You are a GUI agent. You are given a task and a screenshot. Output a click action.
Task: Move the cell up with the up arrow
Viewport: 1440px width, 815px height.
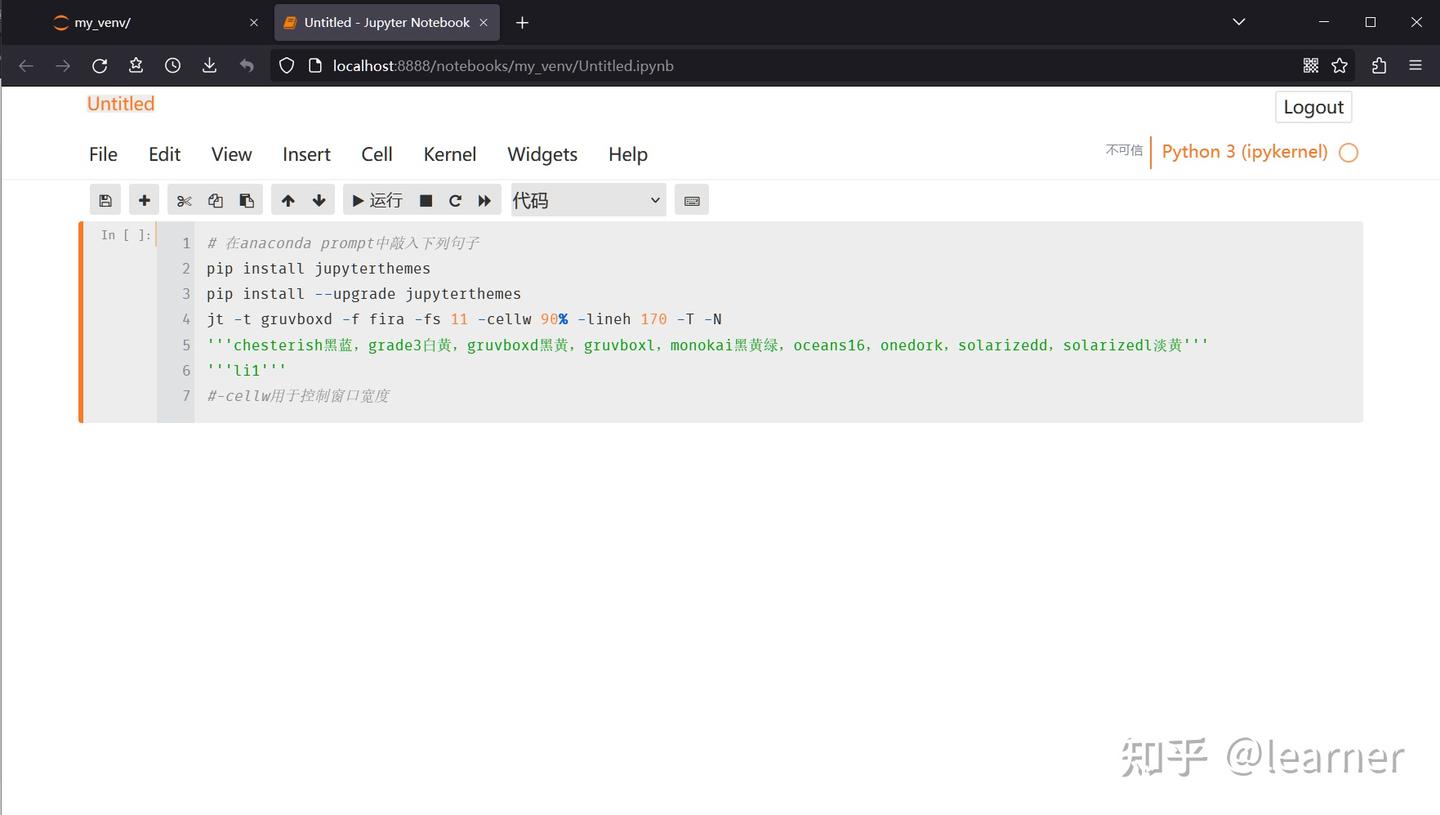point(288,199)
